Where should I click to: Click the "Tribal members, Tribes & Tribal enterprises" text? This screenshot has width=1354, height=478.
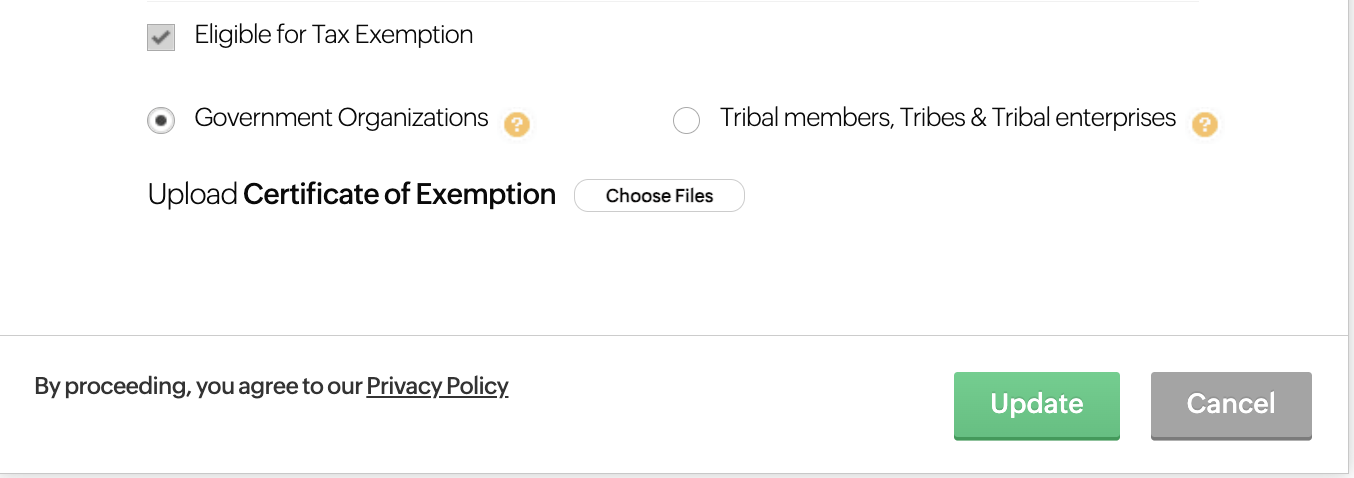pos(947,118)
